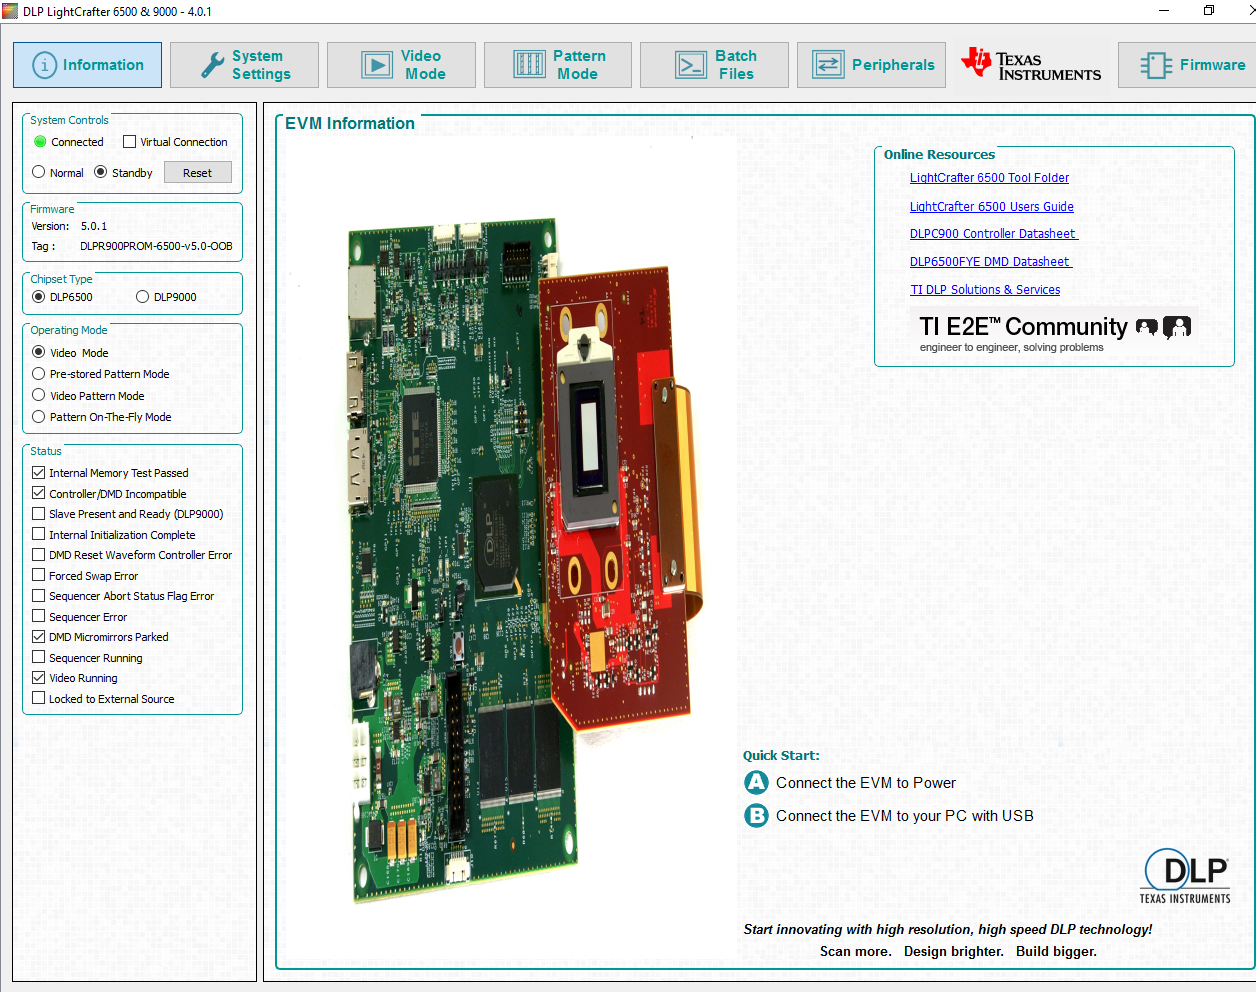
Task: Click the play icon on Video Mode
Action: point(376,65)
